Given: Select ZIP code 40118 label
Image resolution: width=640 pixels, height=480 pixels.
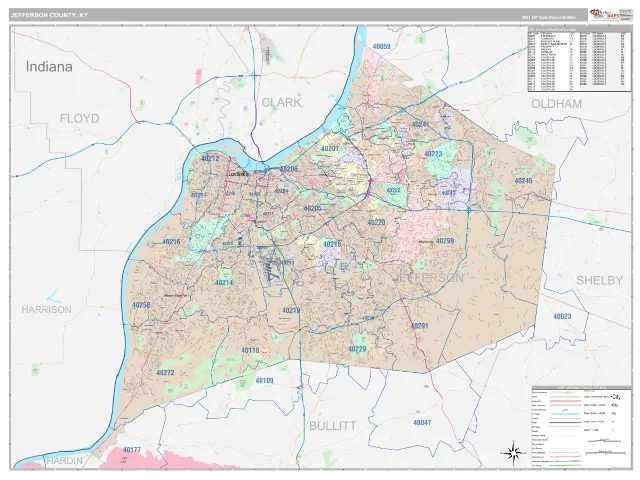Looking at the screenshot, I should coord(250,350).
